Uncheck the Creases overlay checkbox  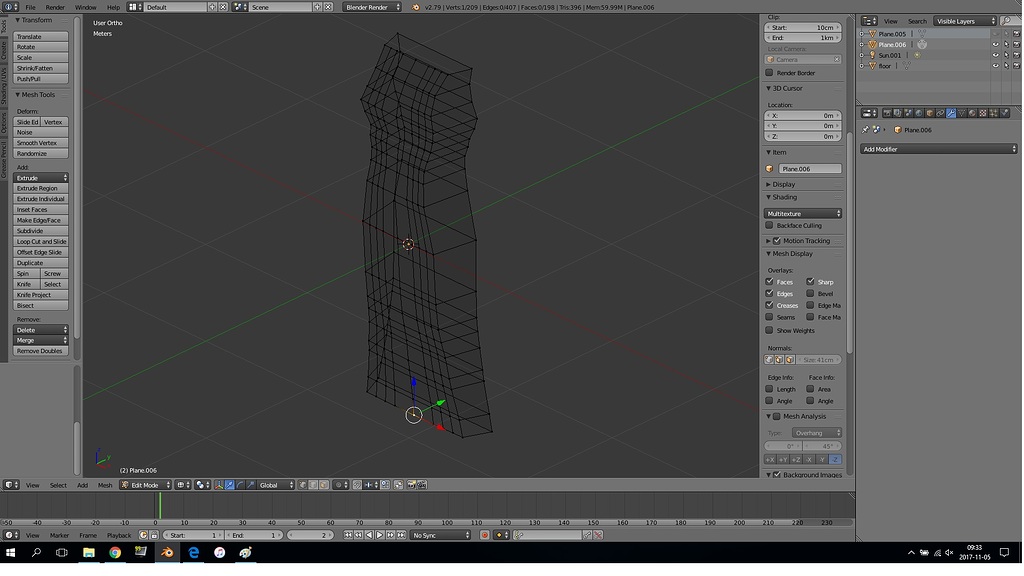coord(769,305)
